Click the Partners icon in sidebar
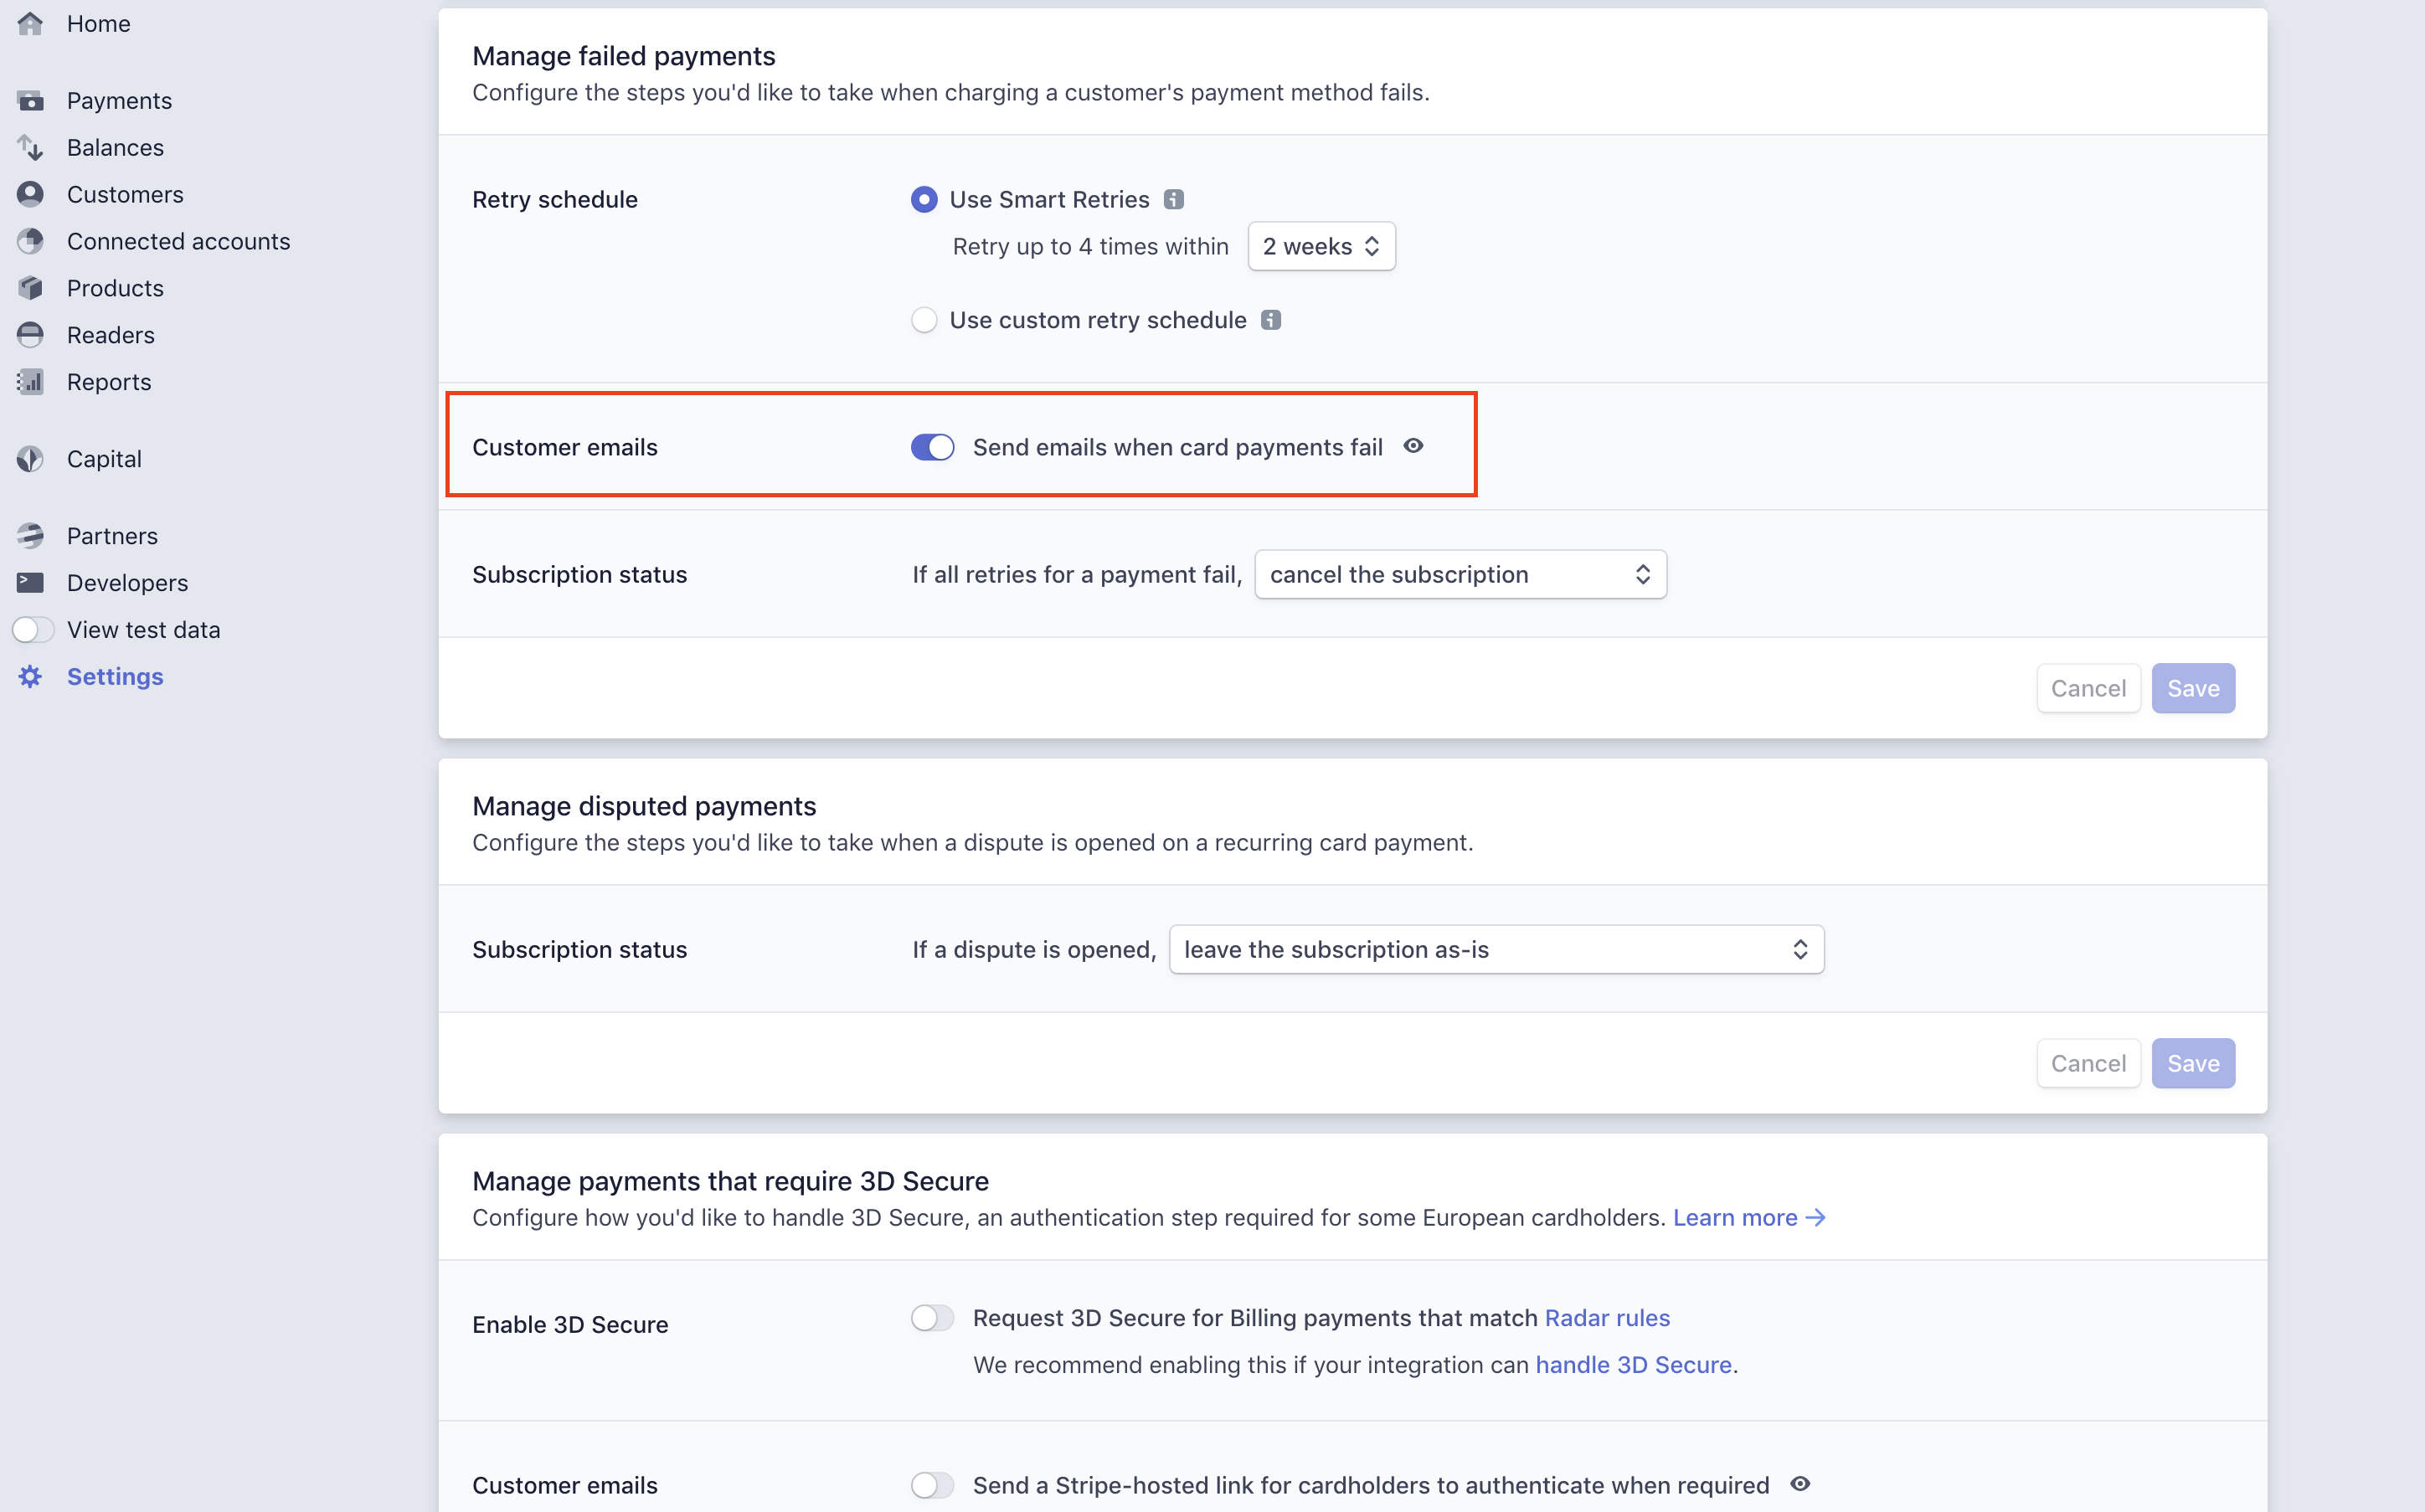 tap(30, 536)
